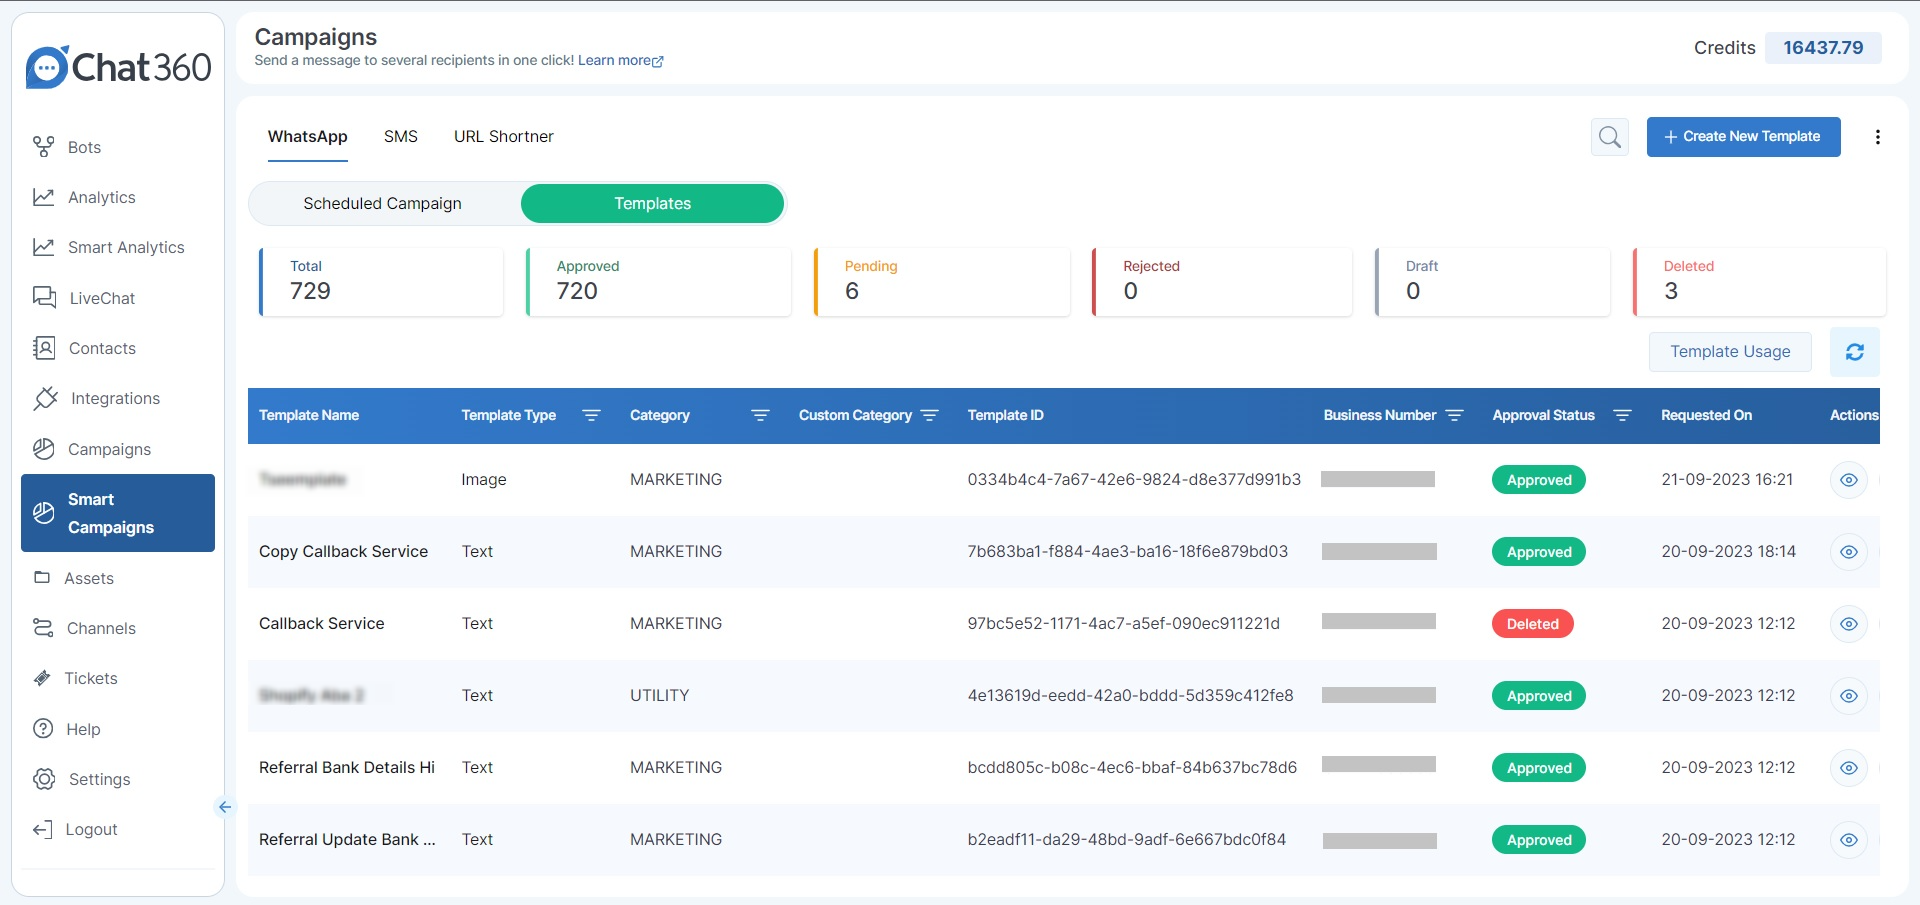Image resolution: width=1920 pixels, height=905 pixels.
Task: Filter by Deleted templates card
Action: 1760,282
